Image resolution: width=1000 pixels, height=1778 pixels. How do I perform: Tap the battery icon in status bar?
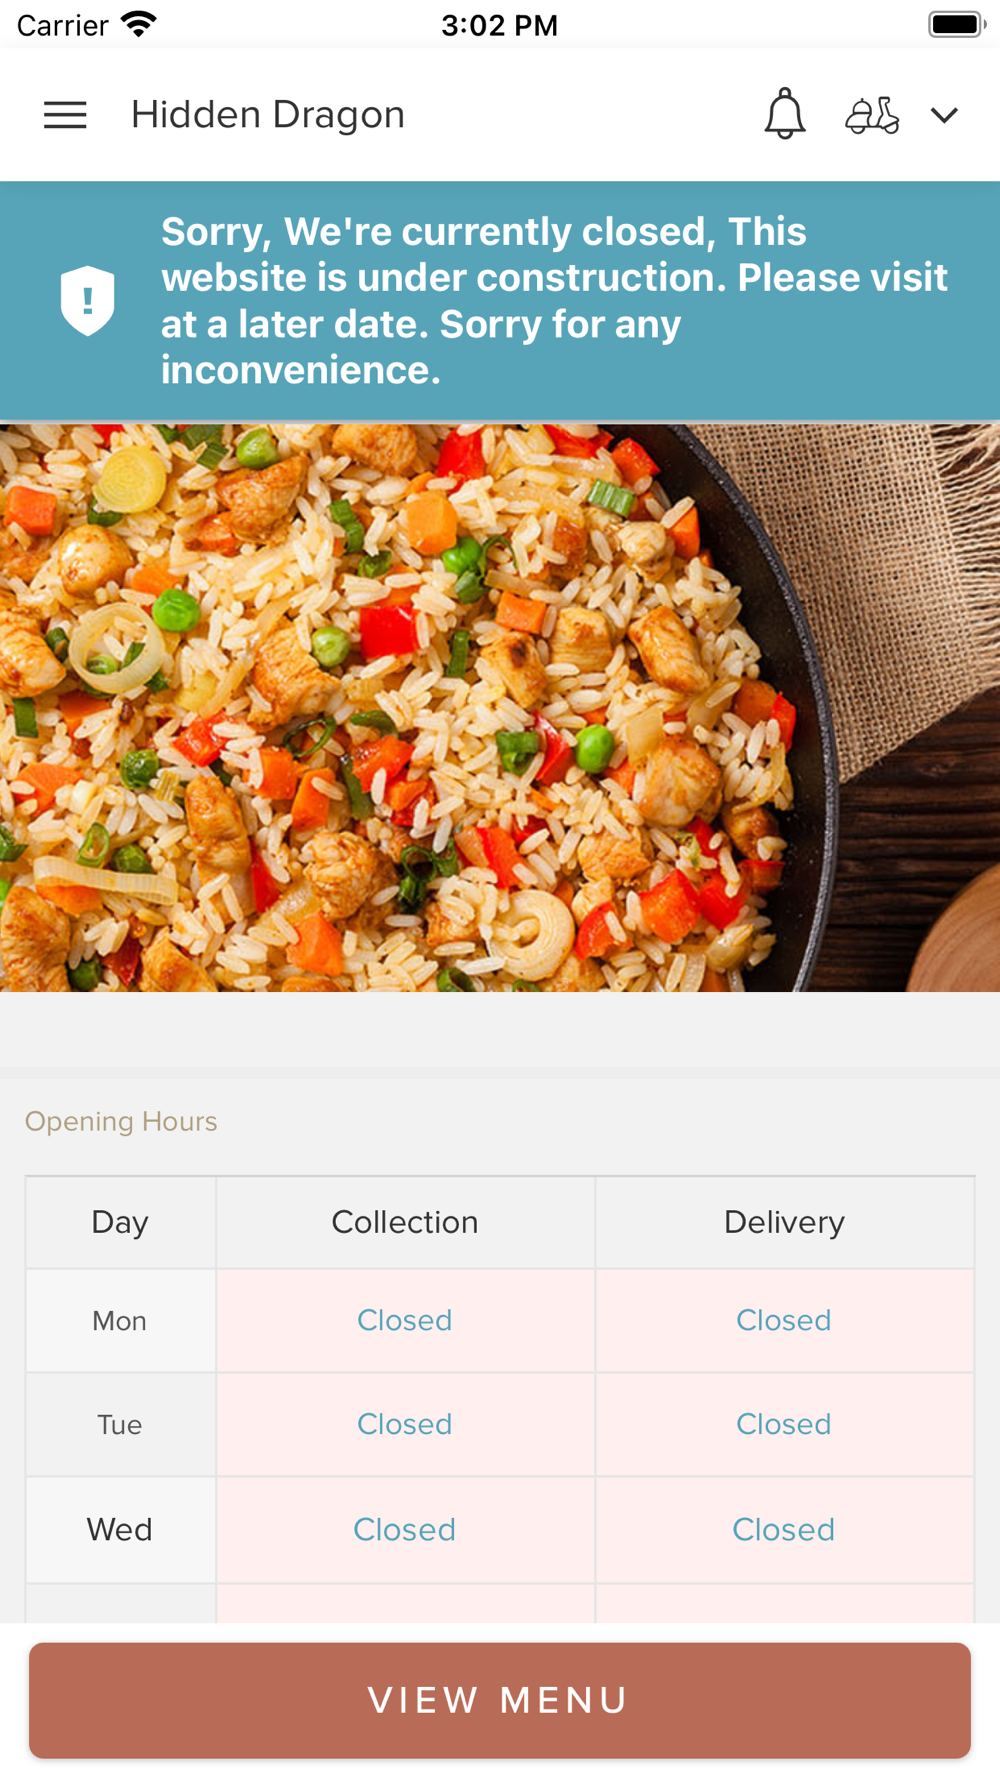pyautogui.click(x=956, y=24)
